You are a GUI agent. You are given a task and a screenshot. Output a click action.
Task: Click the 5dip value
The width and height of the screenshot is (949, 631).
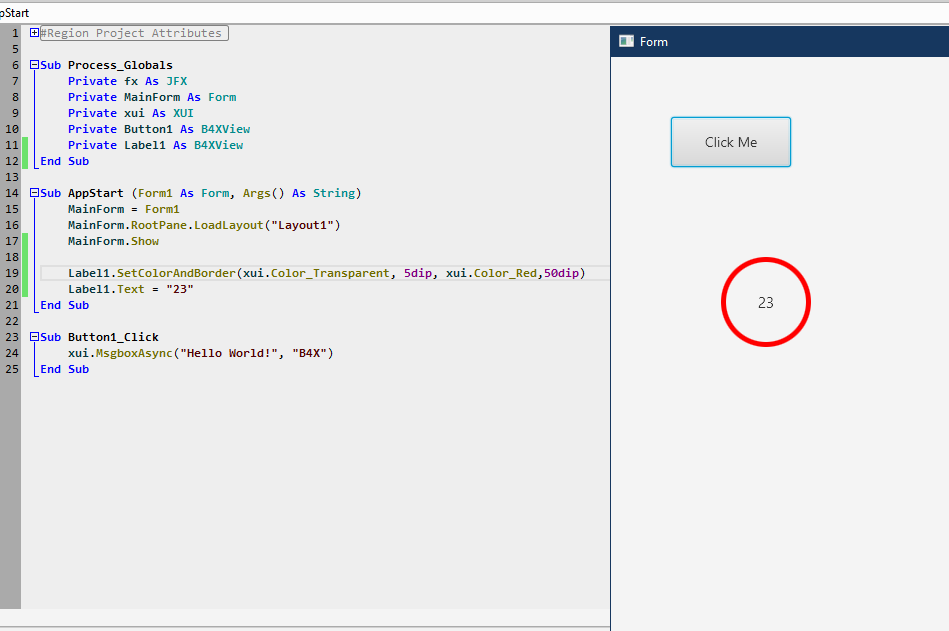click(418, 273)
